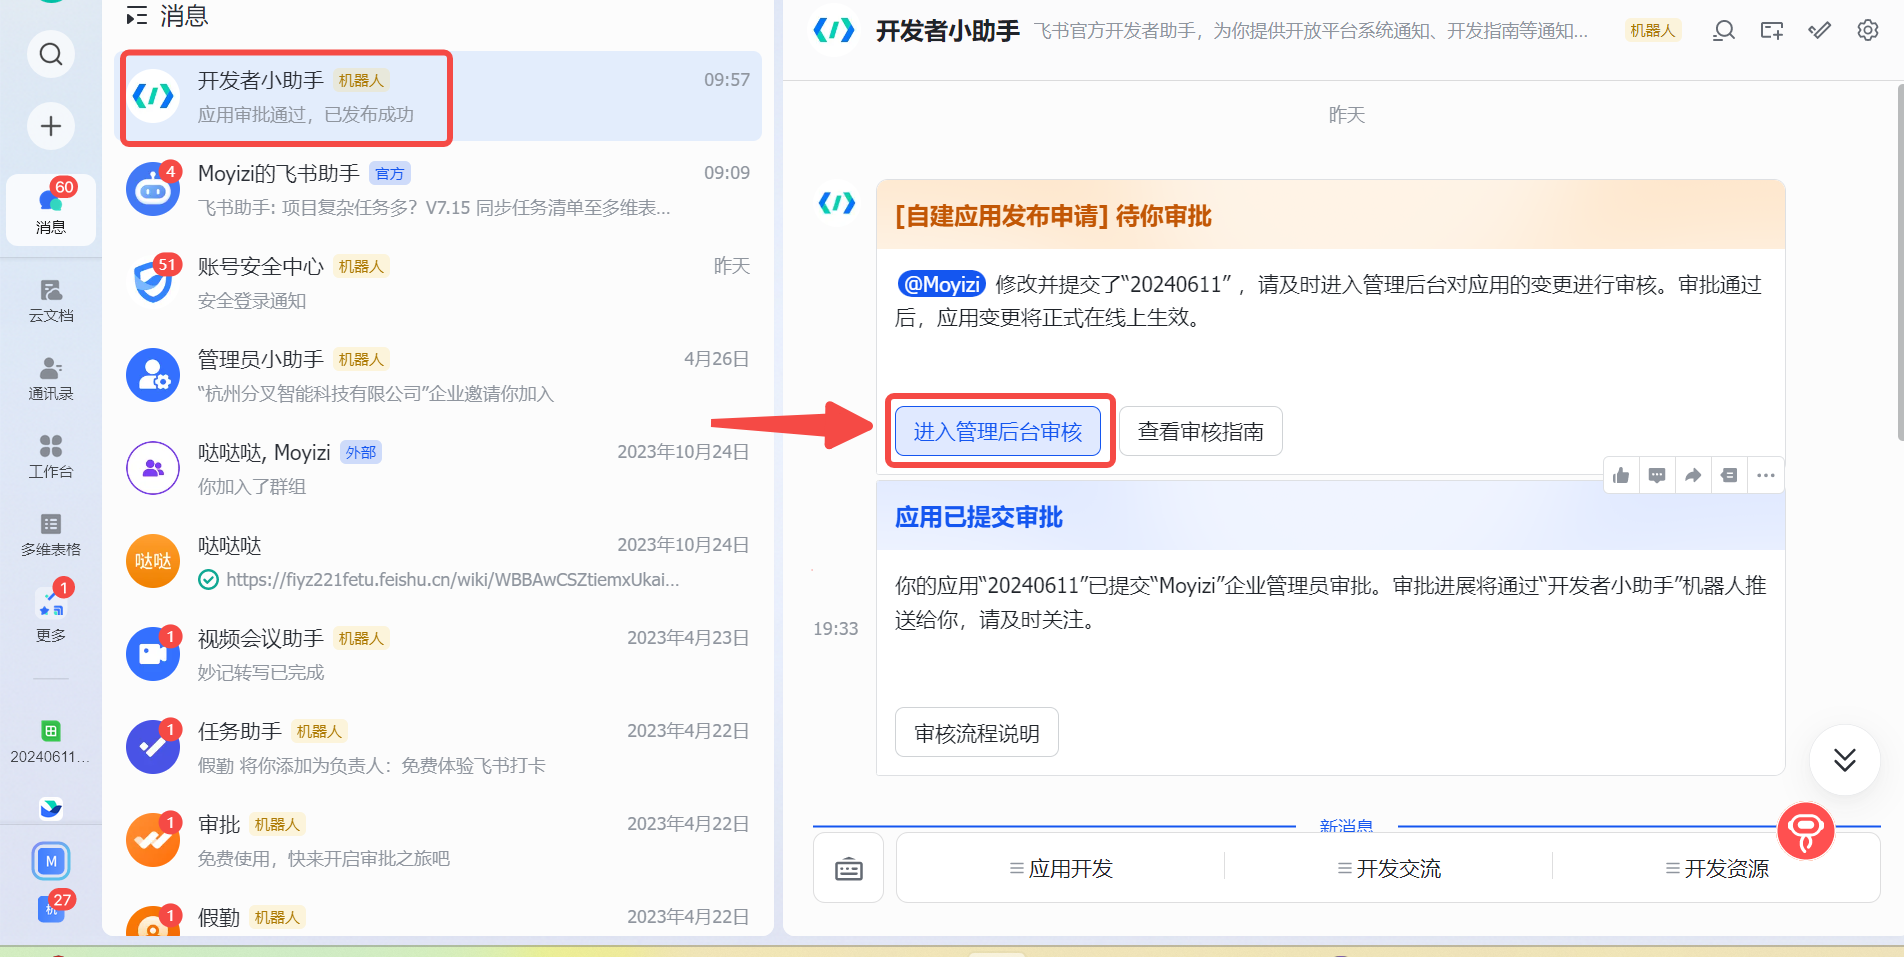This screenshot has width=1904, height=957.
Task: Open 云文档 in the sidebar
Action: (51, 300)
